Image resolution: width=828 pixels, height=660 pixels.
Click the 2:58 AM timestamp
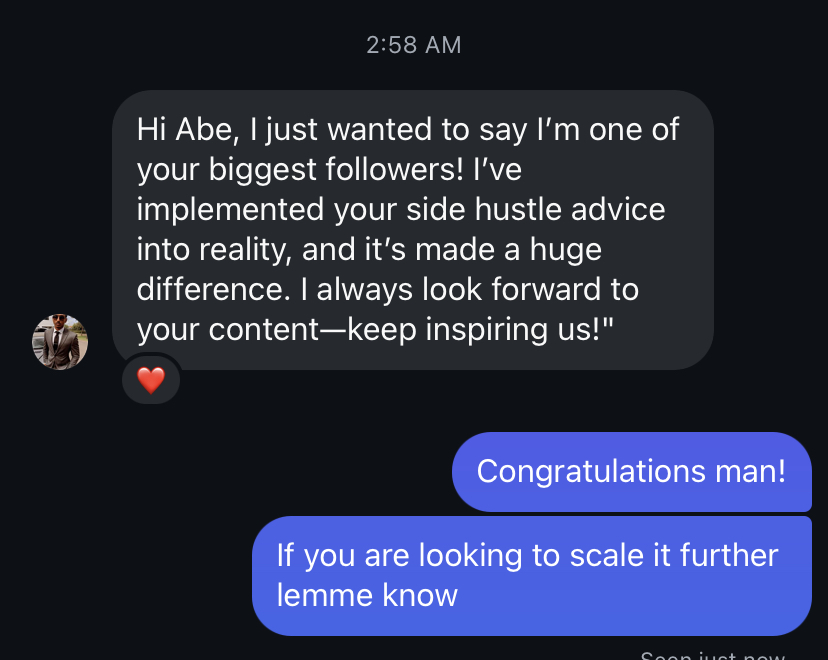coord(413,45)
